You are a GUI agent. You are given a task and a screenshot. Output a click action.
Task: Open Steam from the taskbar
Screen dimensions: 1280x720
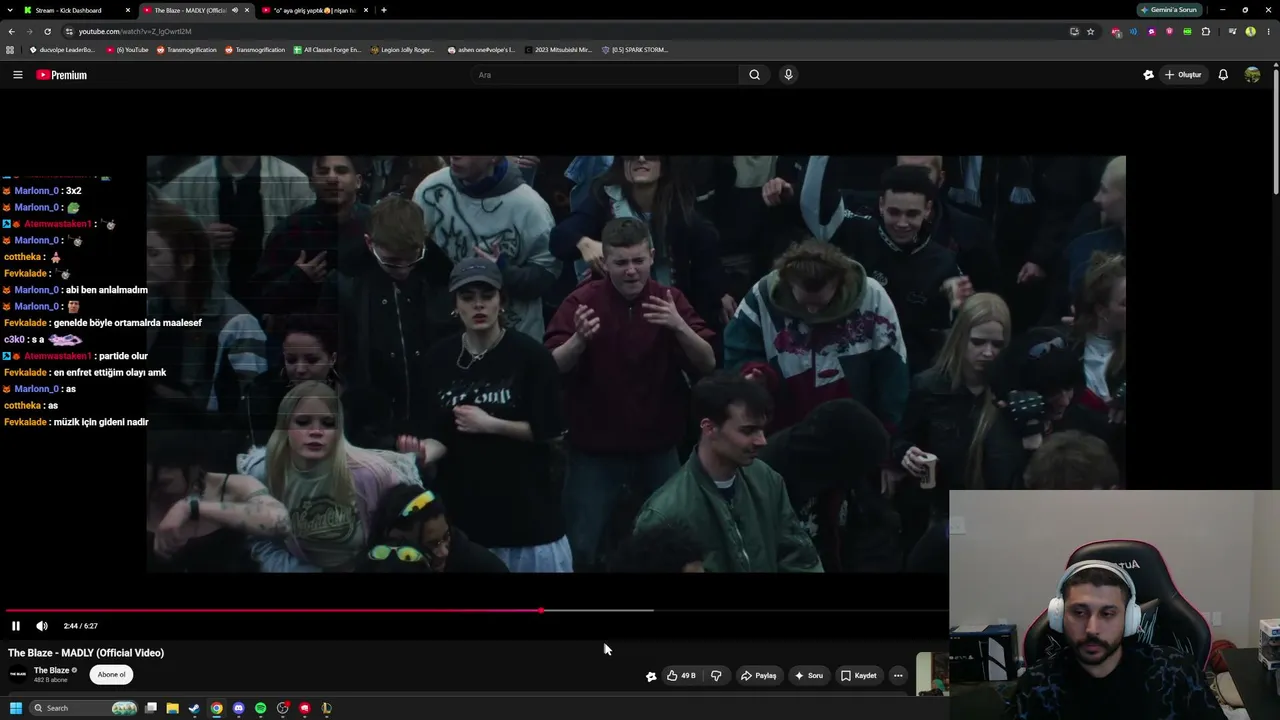194,708
